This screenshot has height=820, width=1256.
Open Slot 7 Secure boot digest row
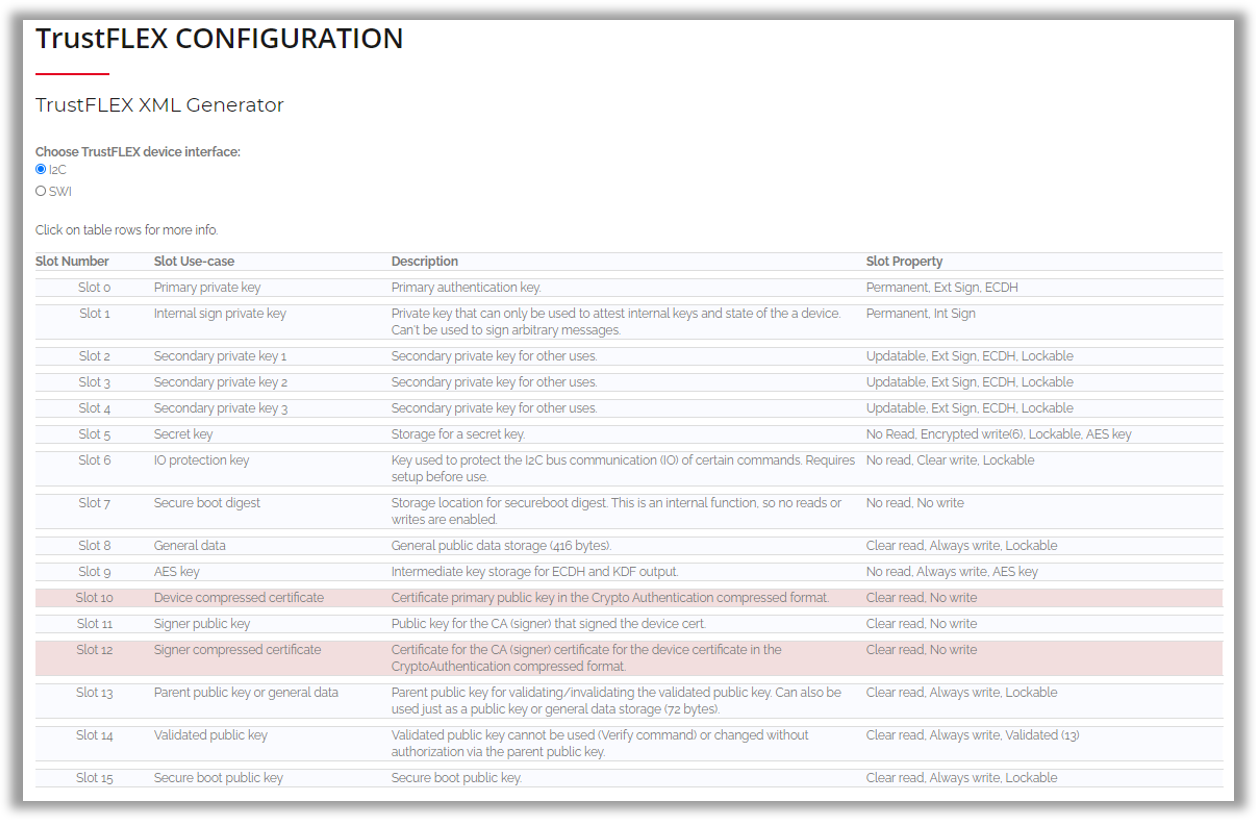pyautogui.click(x=206, y=503)
